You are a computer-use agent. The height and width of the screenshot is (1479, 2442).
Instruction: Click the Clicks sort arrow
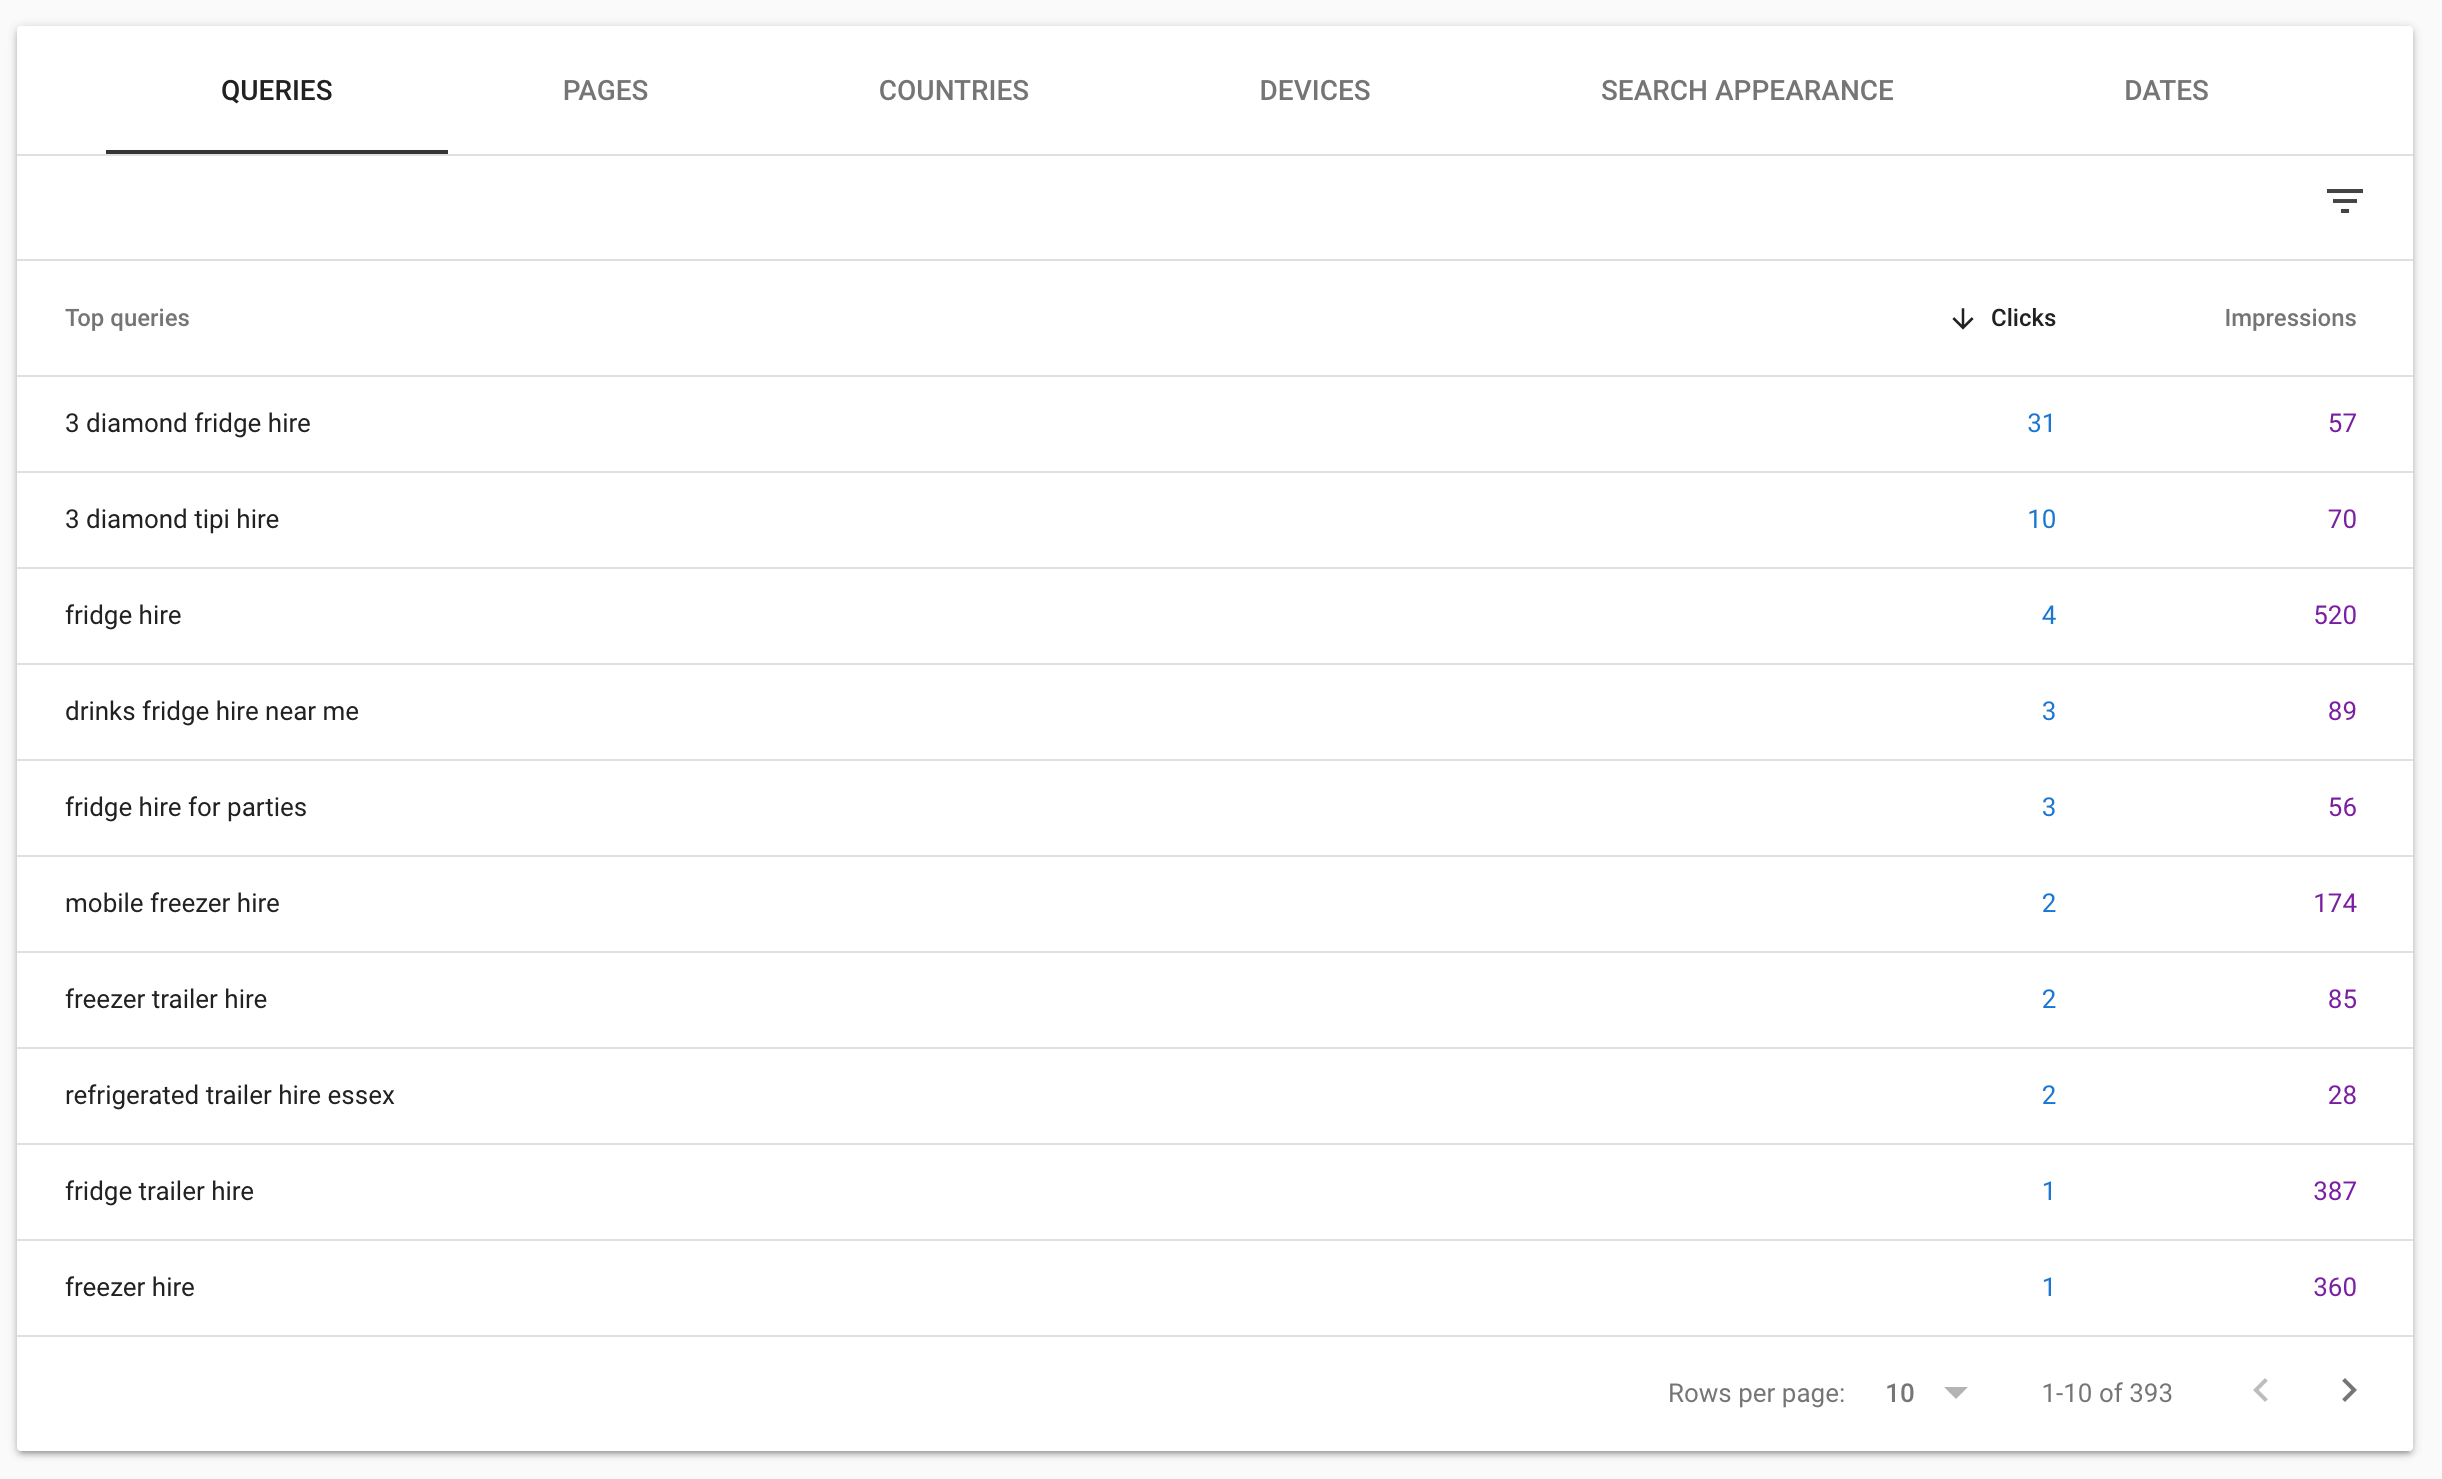click(1963, 318)
